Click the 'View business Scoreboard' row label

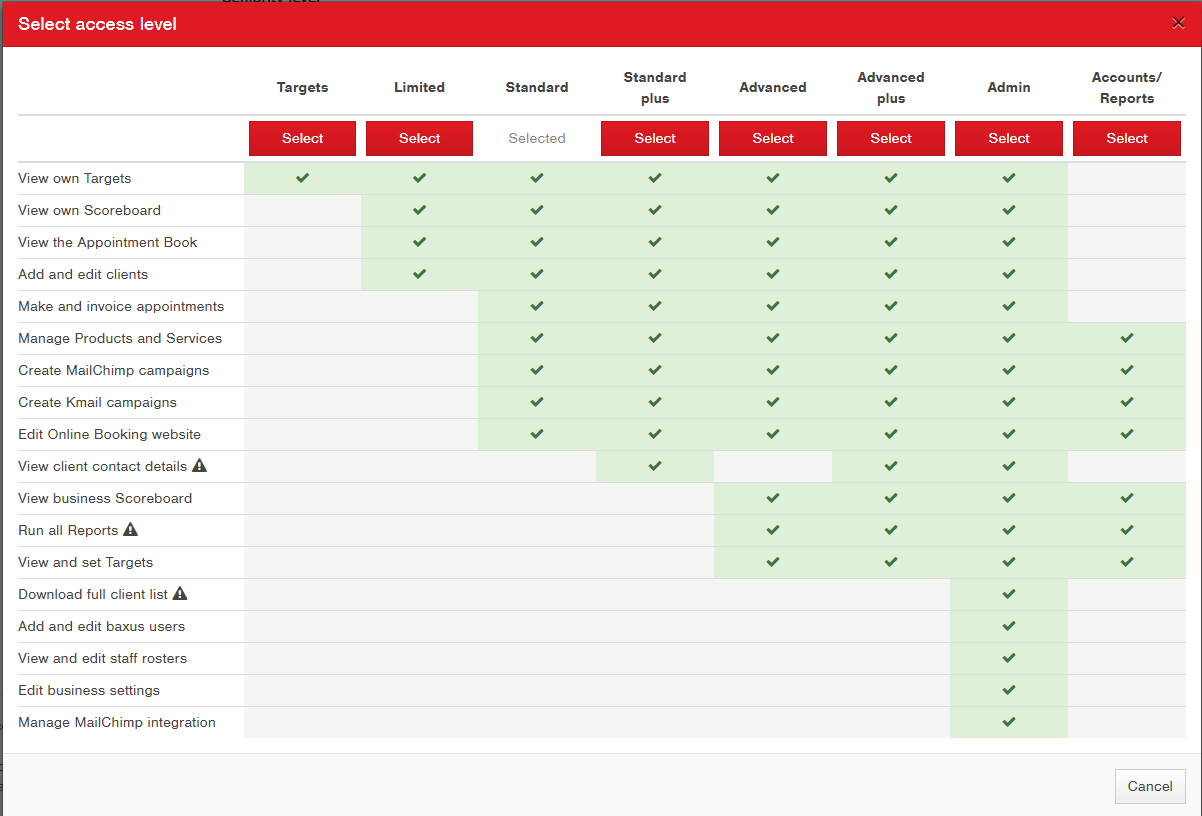point(105,498)
